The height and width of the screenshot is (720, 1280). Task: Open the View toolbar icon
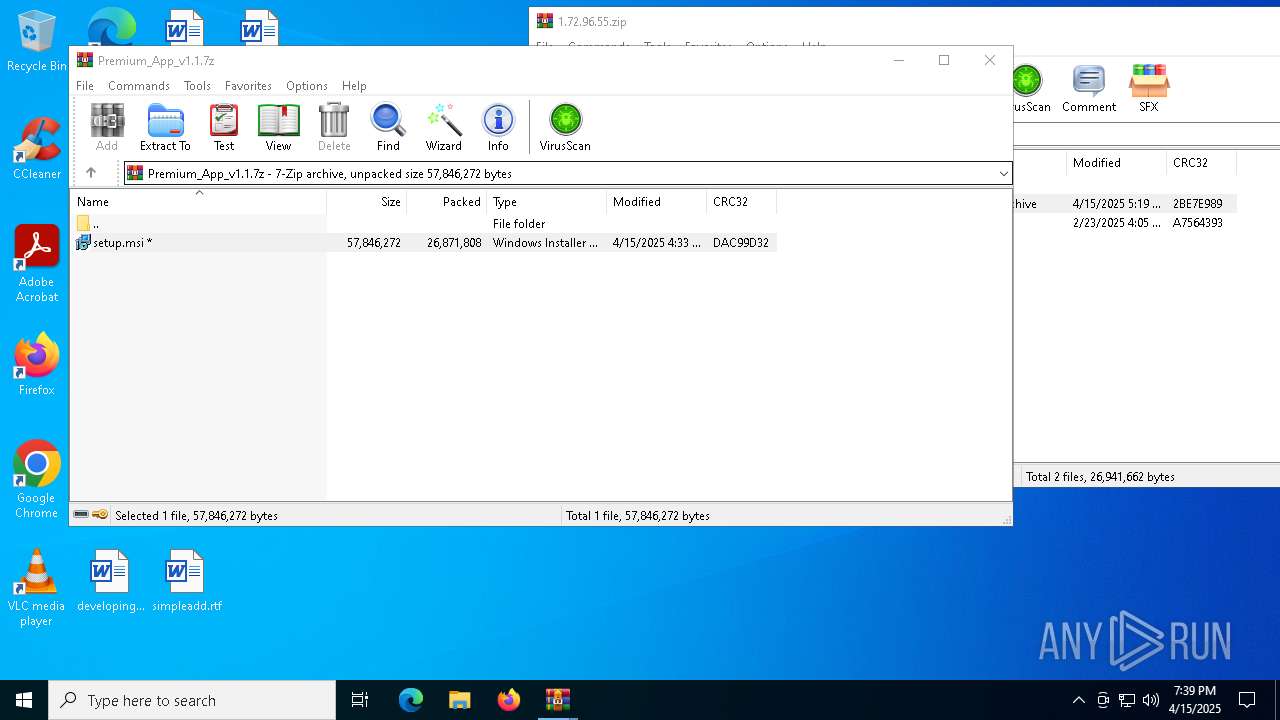coord(278,127)
